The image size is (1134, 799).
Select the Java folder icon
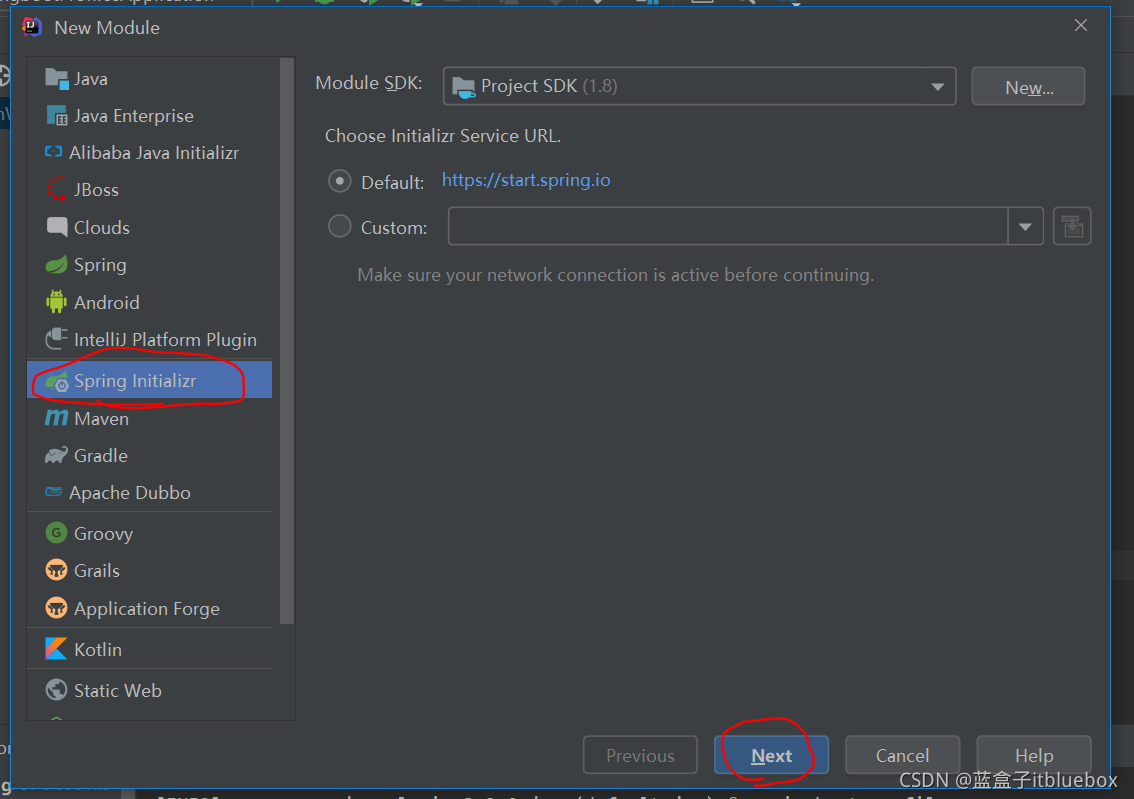coord(56,78)
